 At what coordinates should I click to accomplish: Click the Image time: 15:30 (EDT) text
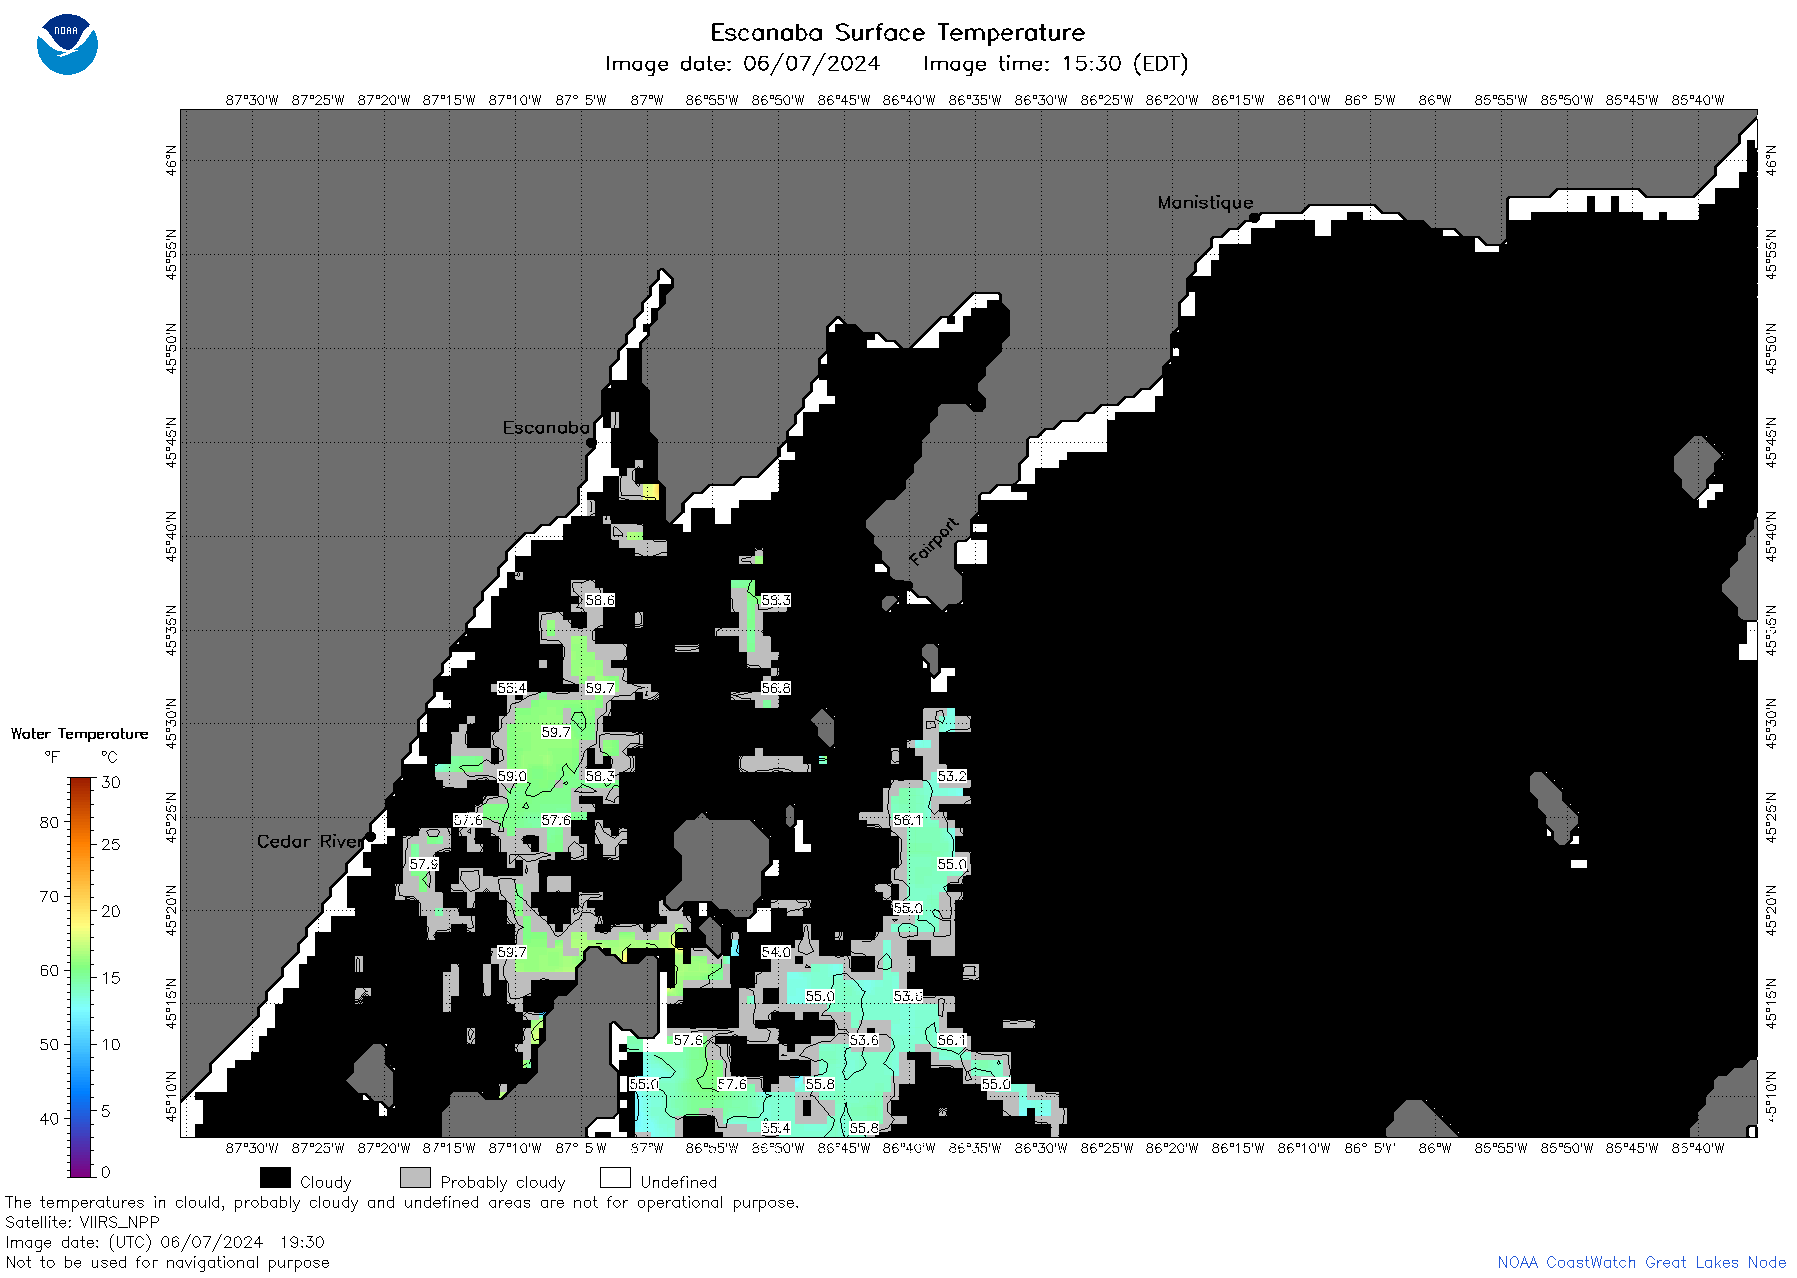coord(1055,64)
